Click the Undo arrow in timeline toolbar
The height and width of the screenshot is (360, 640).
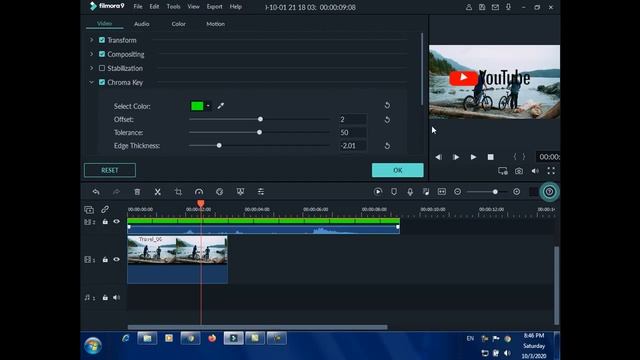96,192
